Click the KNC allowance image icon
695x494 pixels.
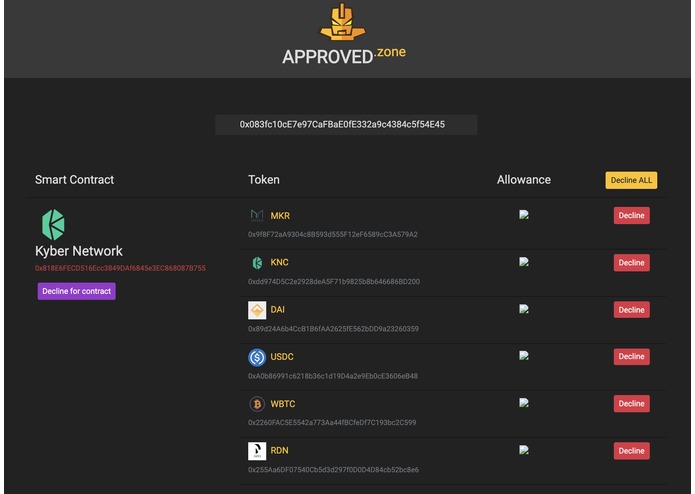click(x=524, y=262)
